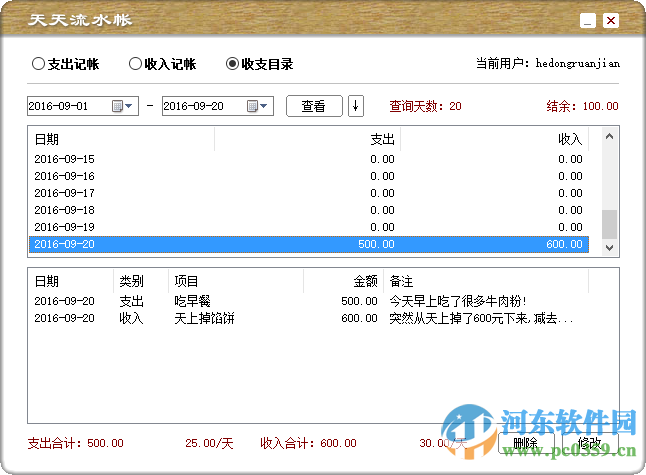
Task: Minimize the 天天流水帐 window
Action: pos(588,20)
